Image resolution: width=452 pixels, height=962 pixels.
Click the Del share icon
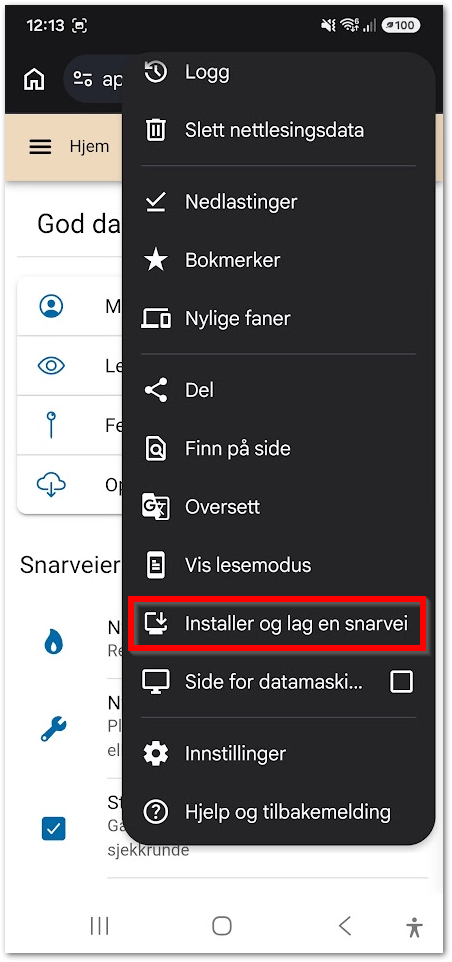pyautogui.click(x=156, y=390)
